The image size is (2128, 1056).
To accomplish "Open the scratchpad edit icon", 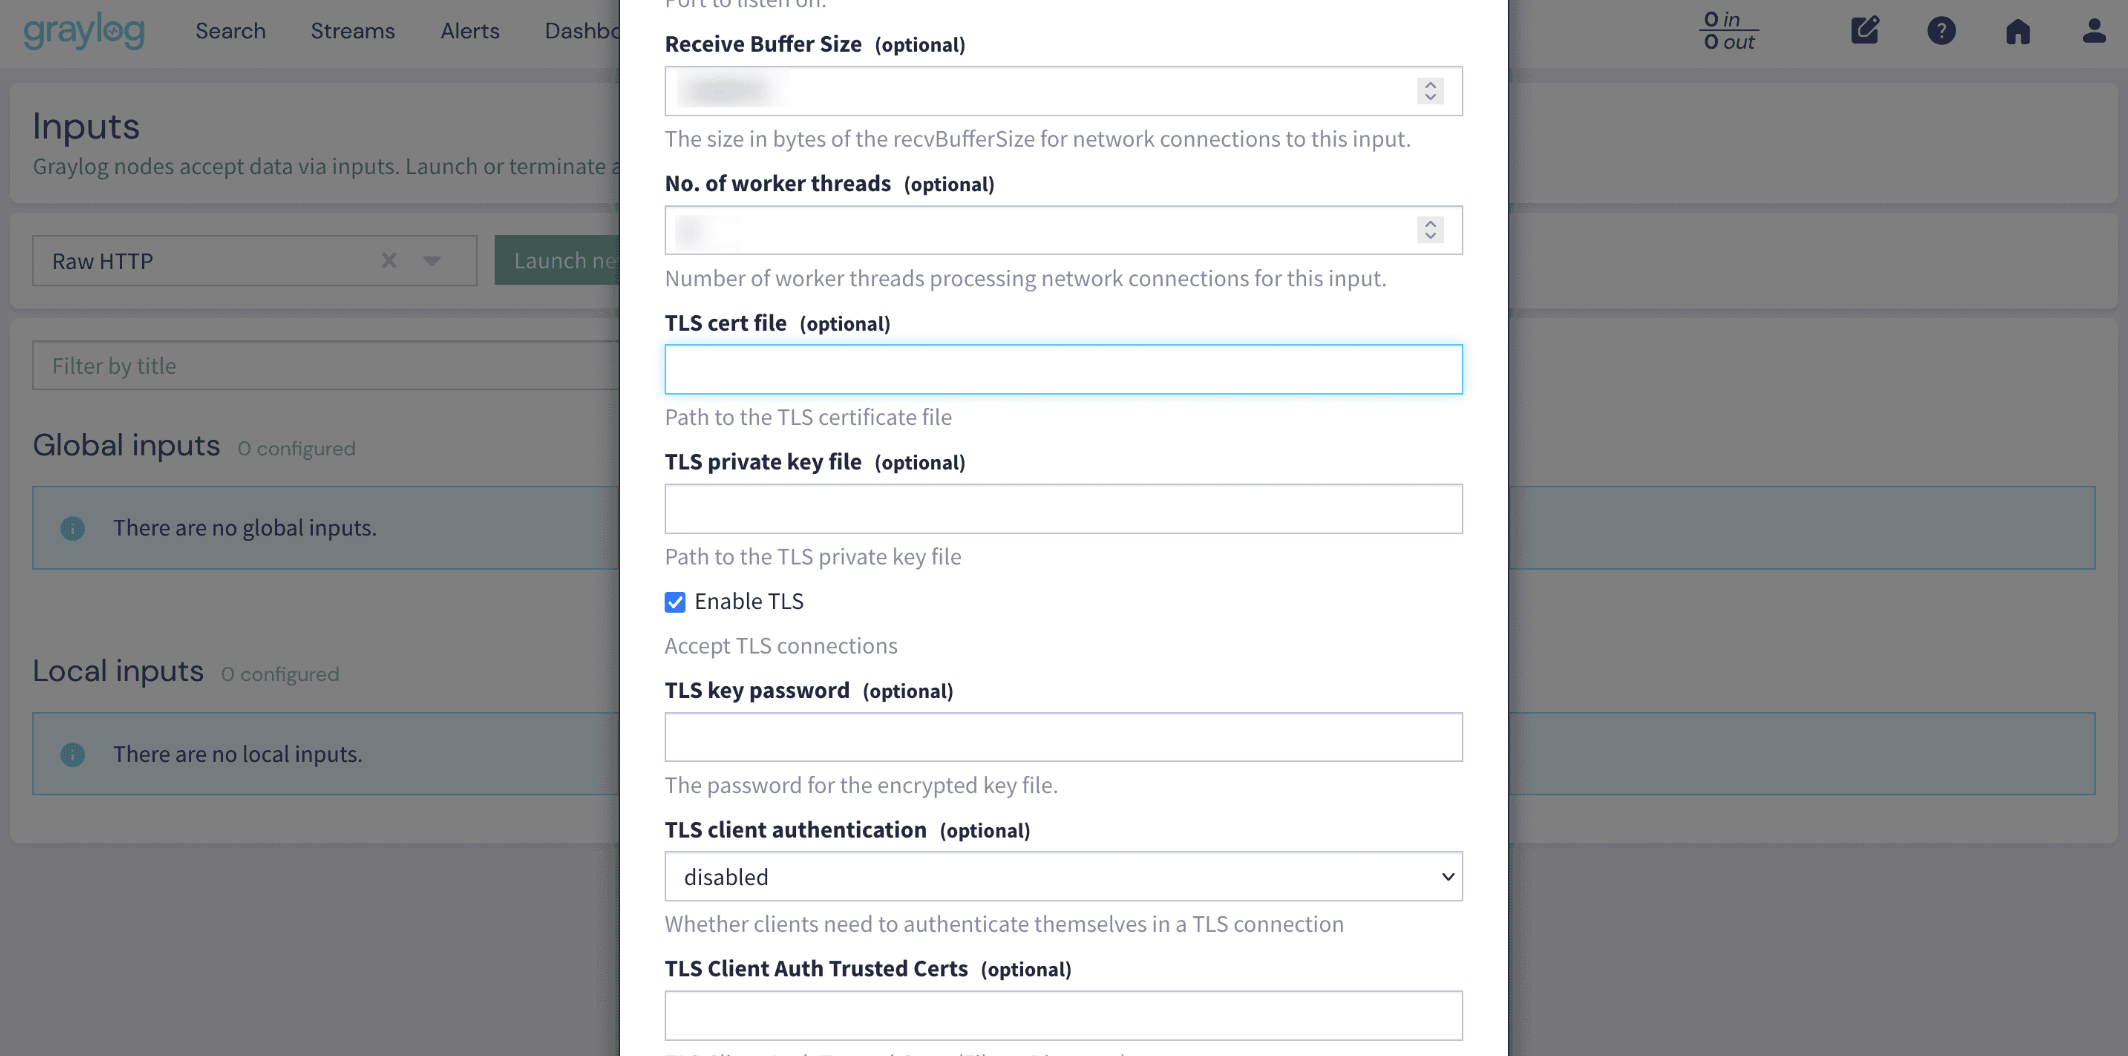I will click(1865, 31).
